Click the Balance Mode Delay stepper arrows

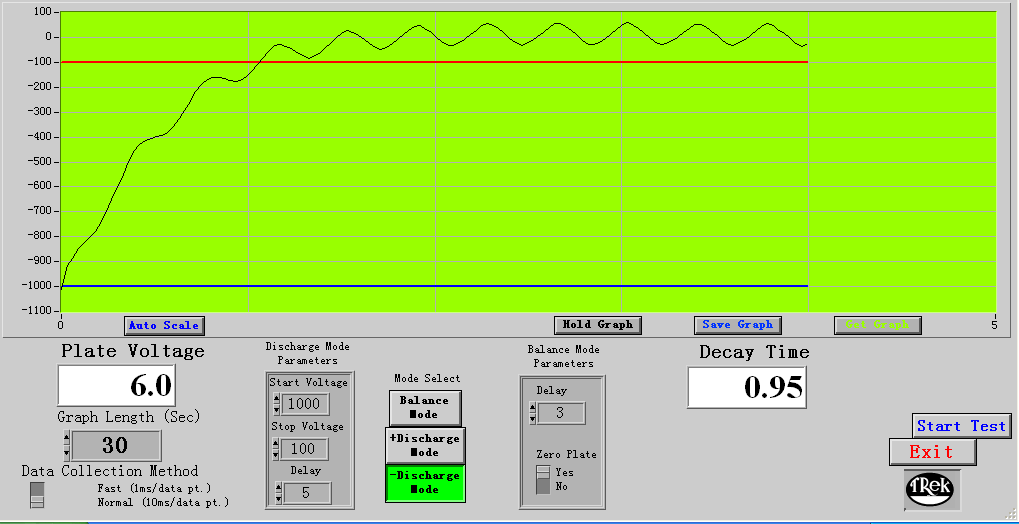click(x=532, y=413)
